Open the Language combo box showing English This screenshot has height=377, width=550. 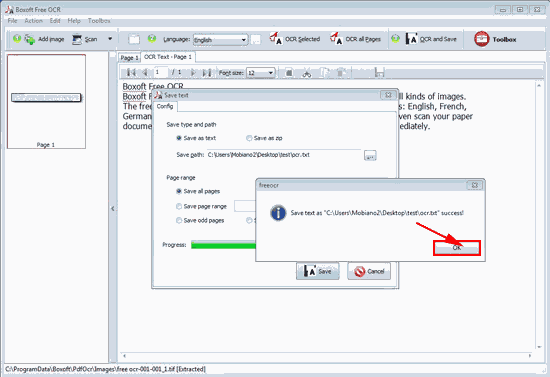[x=220, y=40]
